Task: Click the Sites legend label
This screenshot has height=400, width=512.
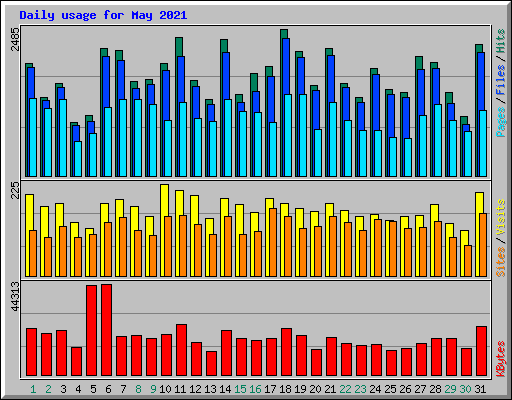Action: pyautogui.click(x=500, y=262)
